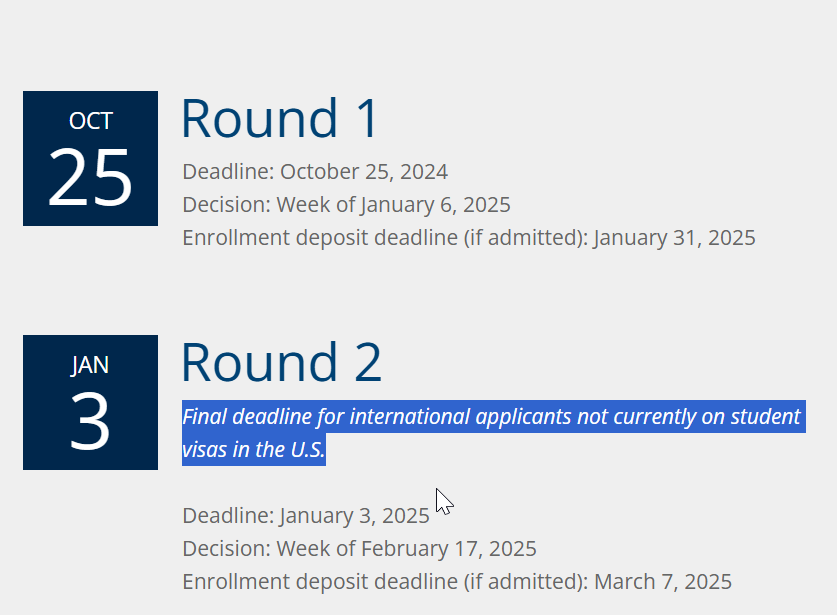This screenshot has height=615, width=837.
Task: Click the Decision: Week of January 6 line
Action: tap(346, 205)
